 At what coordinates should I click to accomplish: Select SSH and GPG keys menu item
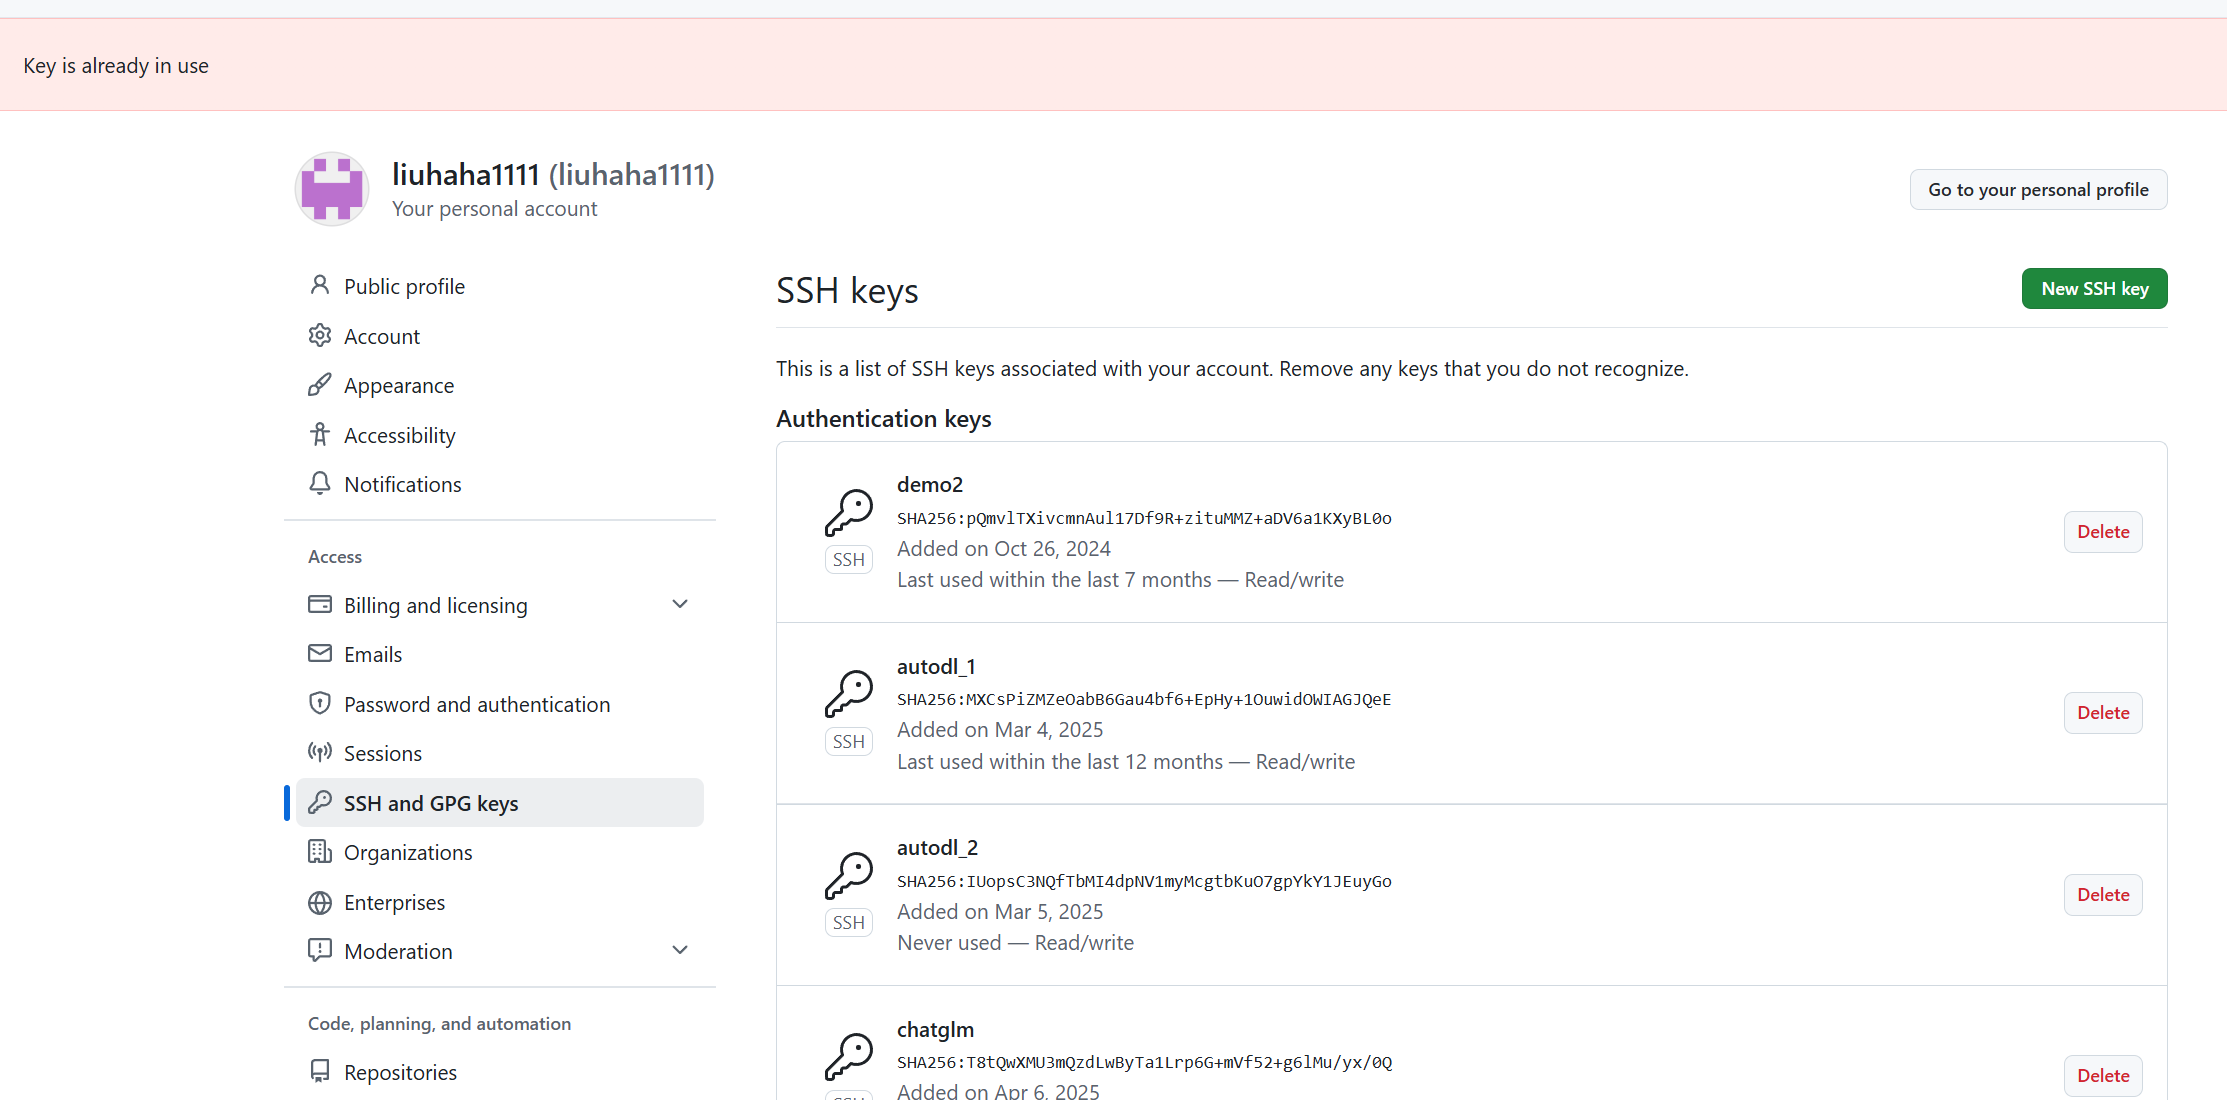(431, 803)
